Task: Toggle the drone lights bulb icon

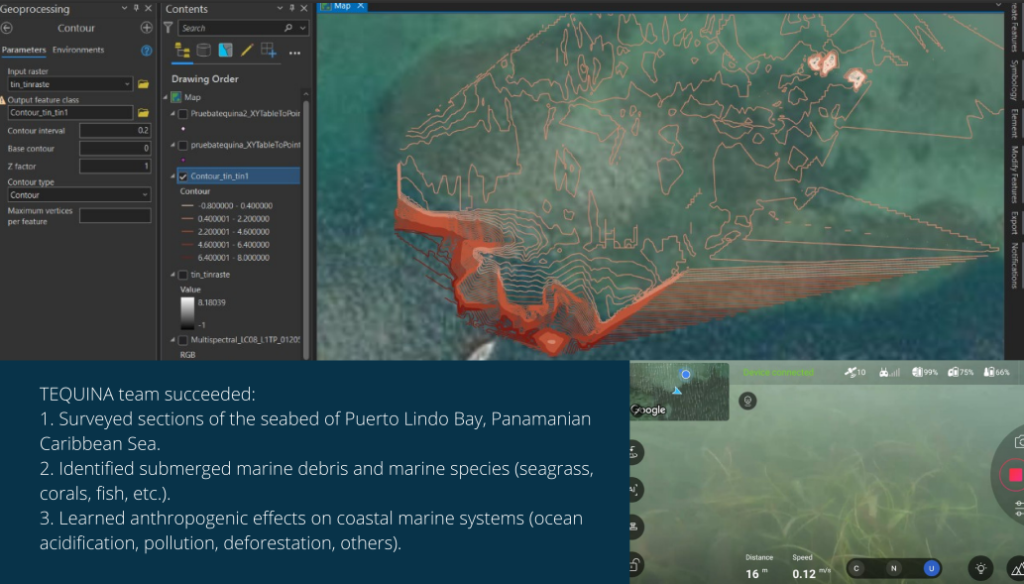Action: click(x=981, y=568)
